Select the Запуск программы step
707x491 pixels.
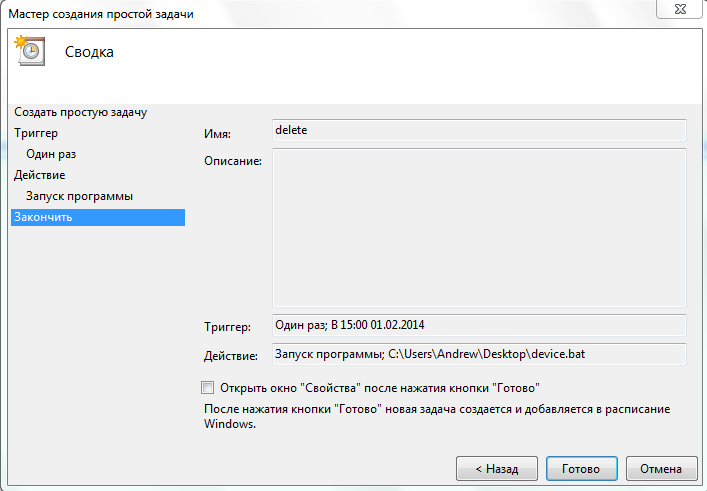79,196
